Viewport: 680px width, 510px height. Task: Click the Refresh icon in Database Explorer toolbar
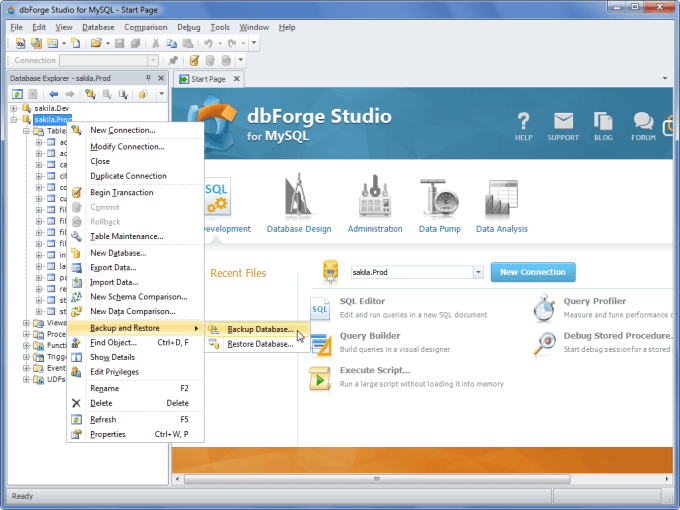pyautogui.click(x=17, y=94)
